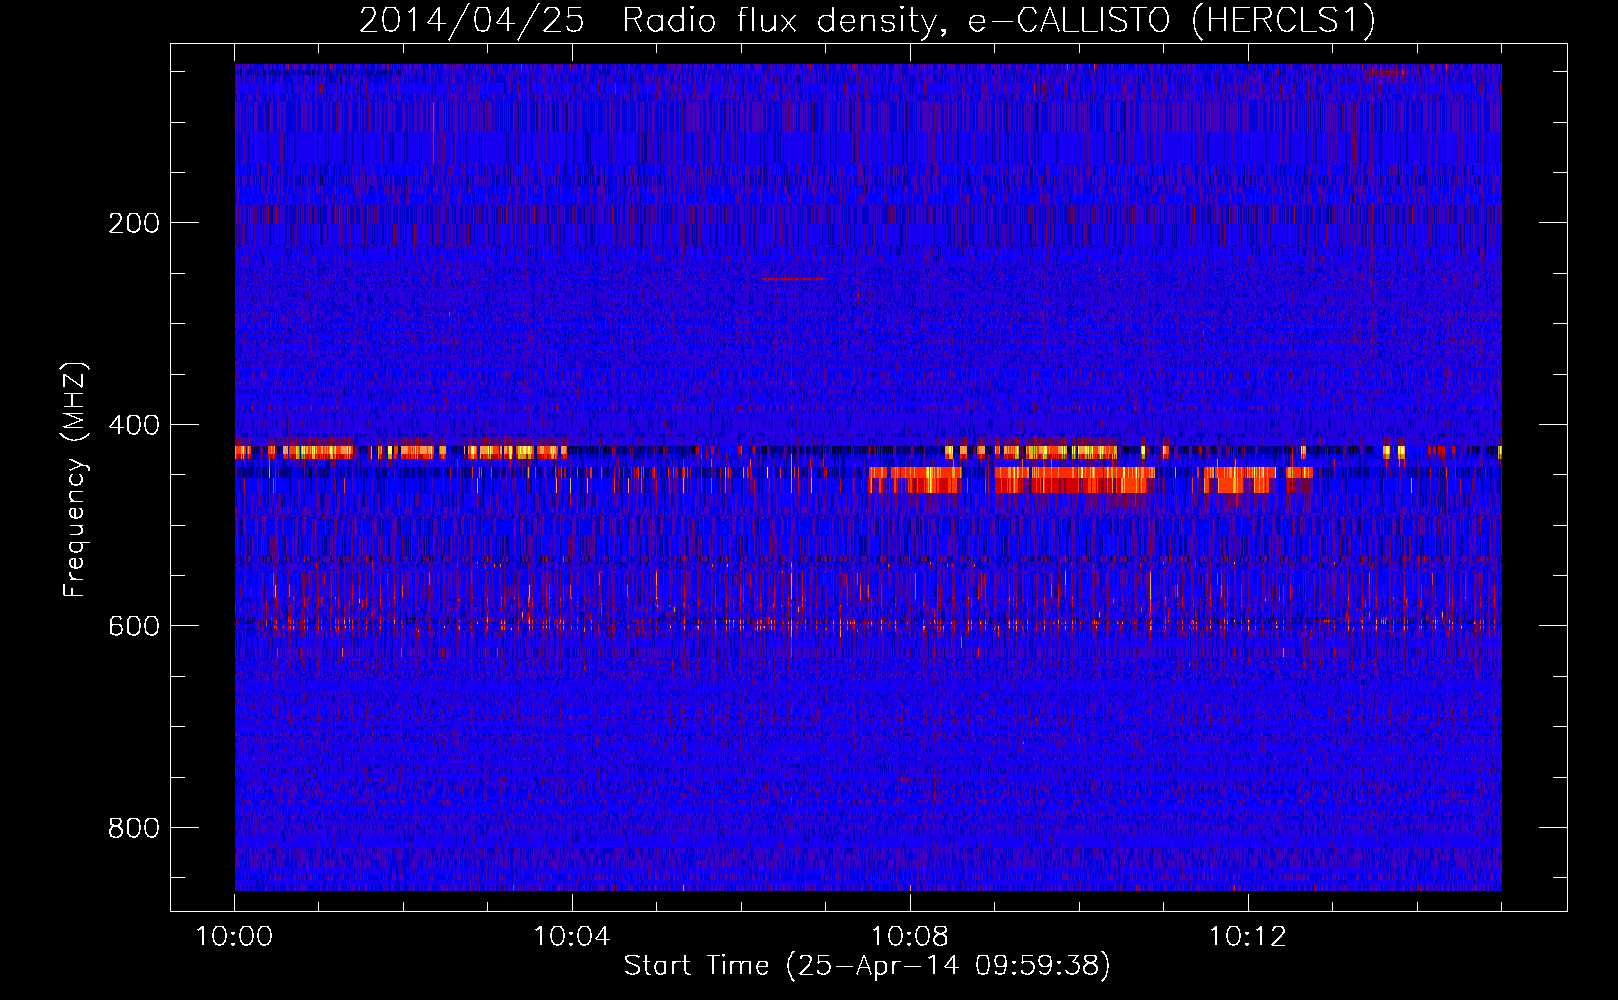The height and width of the screenshot is (1000, 1618).
Task: Click the 200 frequency tick label
Action: click(x=134, y=223)
